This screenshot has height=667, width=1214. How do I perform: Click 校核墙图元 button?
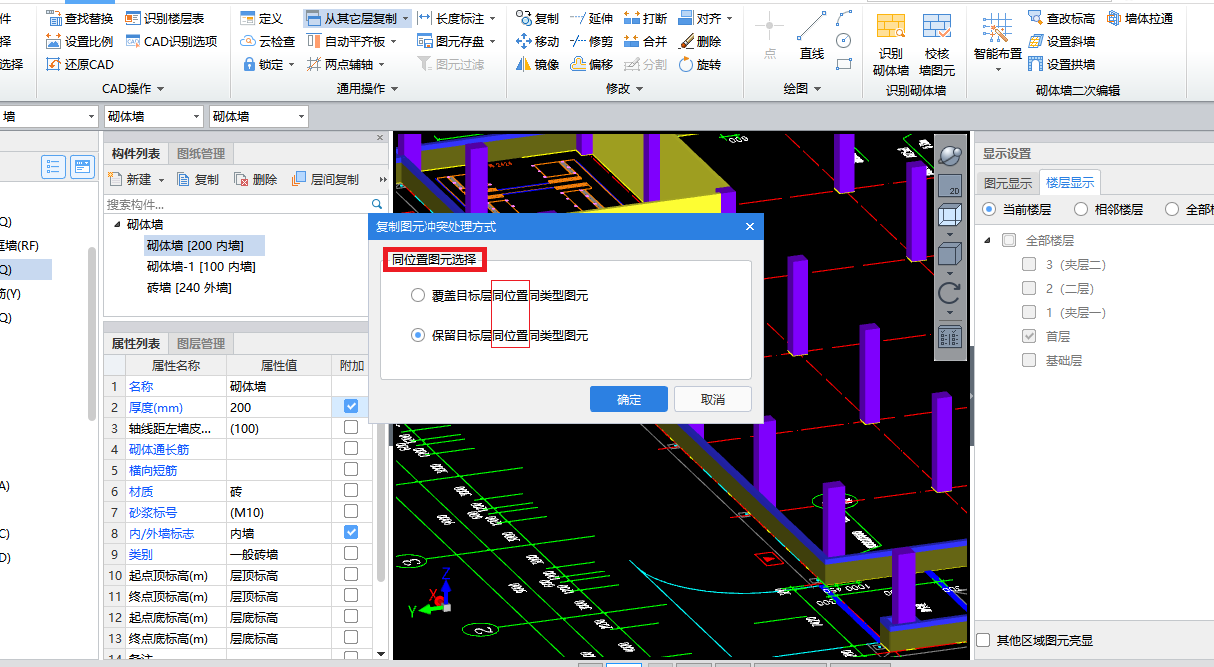coord(937,45)
